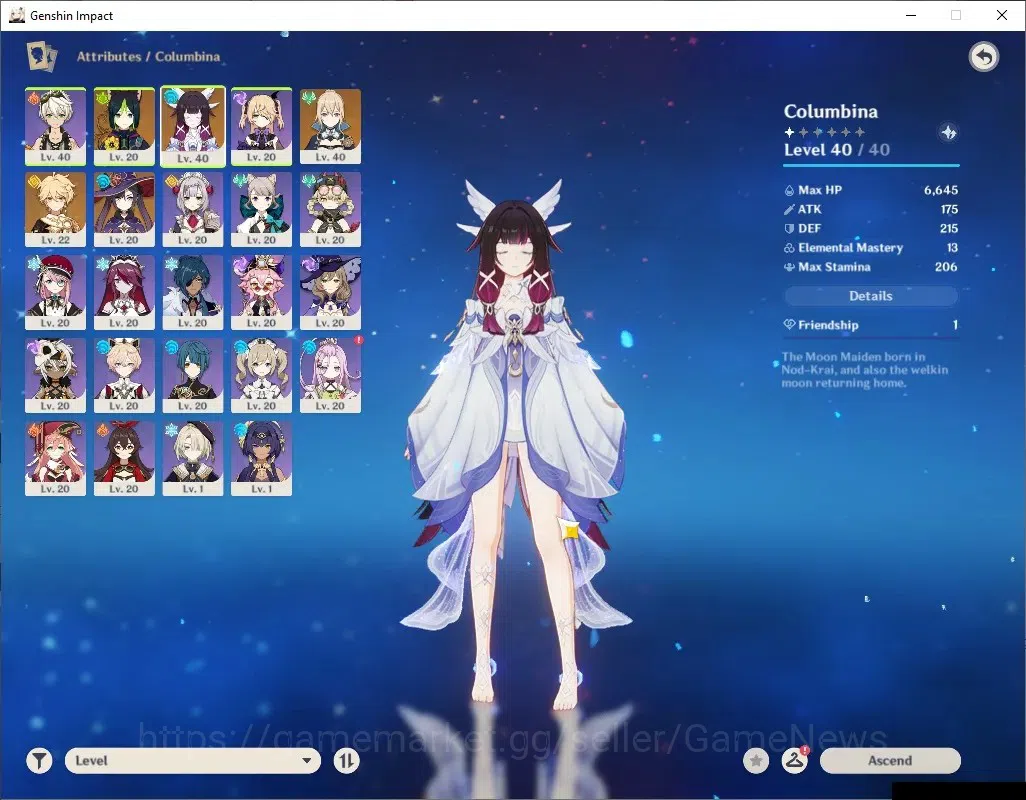The image size is (1026, 800).
Task: Click the level experience progress bar
Action: point(872,165)
